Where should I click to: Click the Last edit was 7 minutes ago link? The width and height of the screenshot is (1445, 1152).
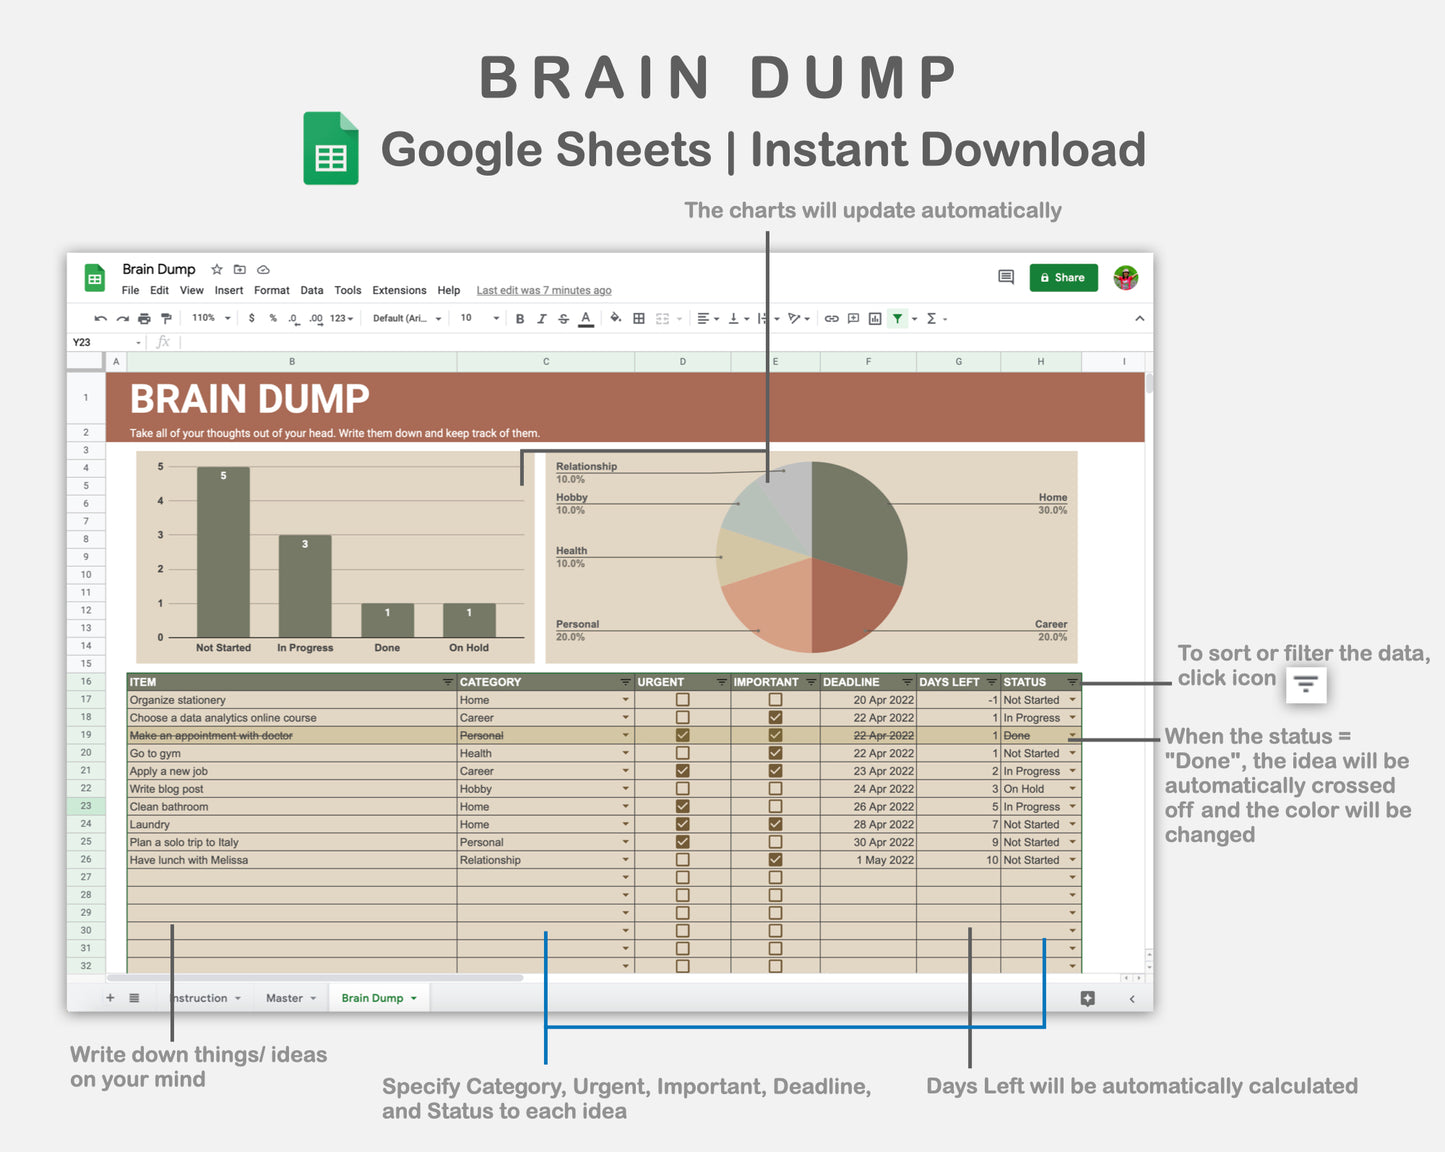[x=543, y=290]
